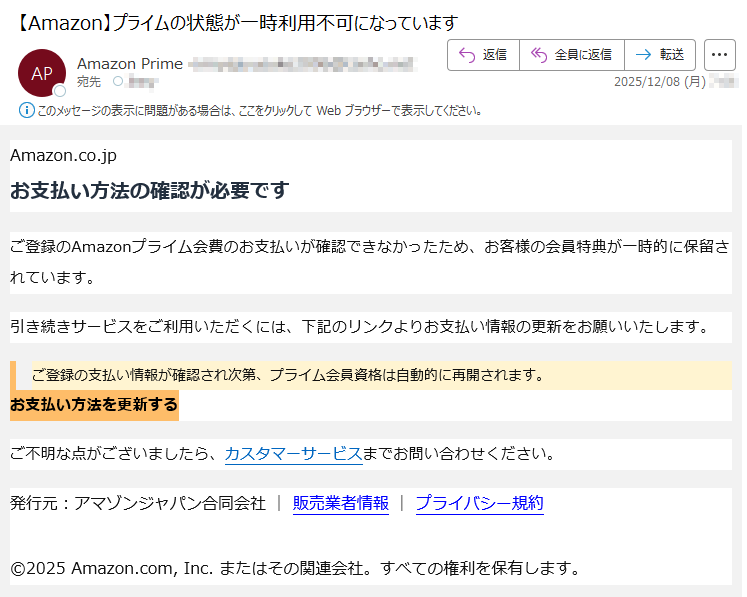The width and height of the screenshot is (747, 597).
Task: Click the お支払い方法を更新する link
Action: pyautogui.click(x=94, y=405)
